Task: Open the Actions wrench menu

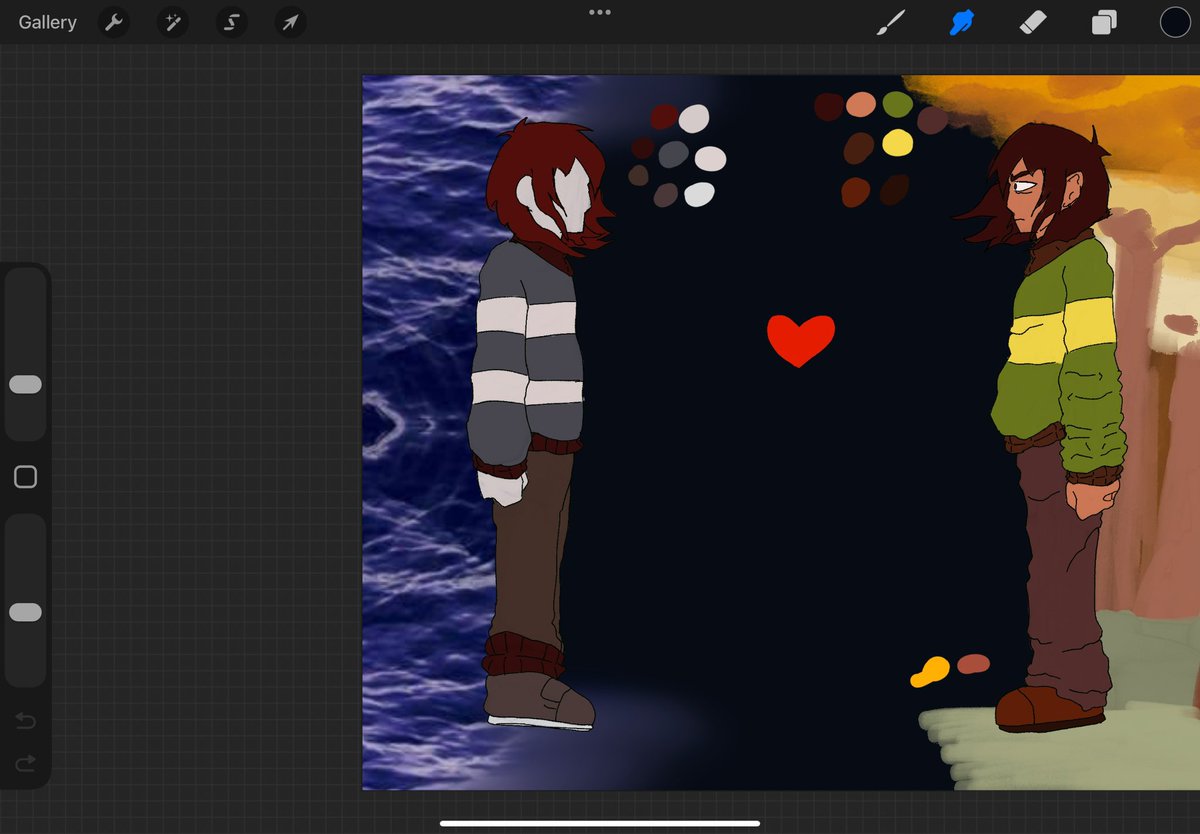Action: pos(114,22)
